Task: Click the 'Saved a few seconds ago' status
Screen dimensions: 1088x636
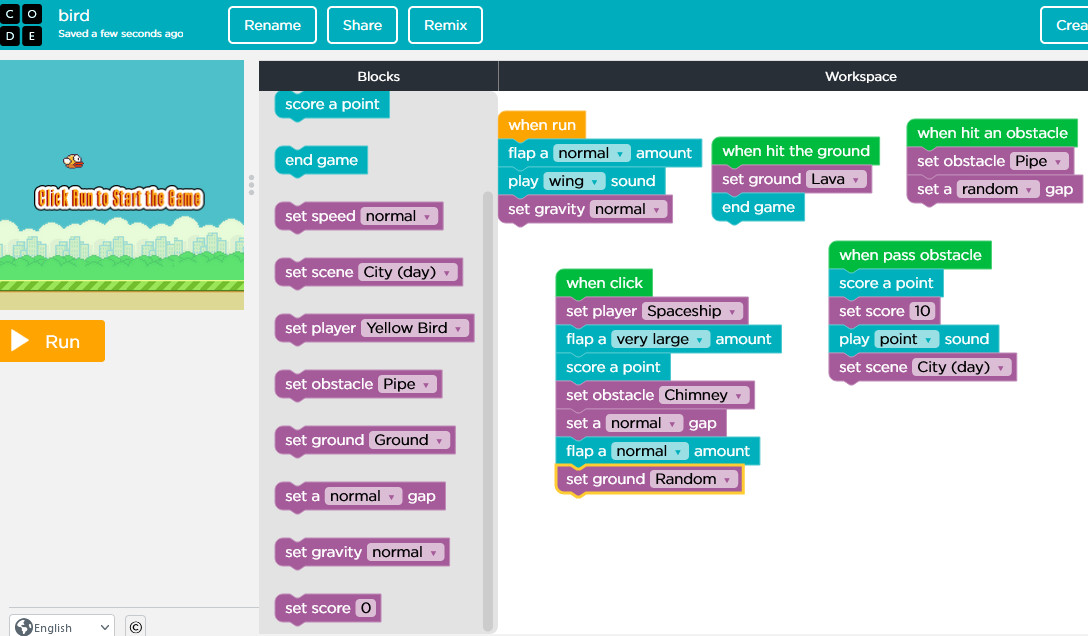Action: click(121, 33)
